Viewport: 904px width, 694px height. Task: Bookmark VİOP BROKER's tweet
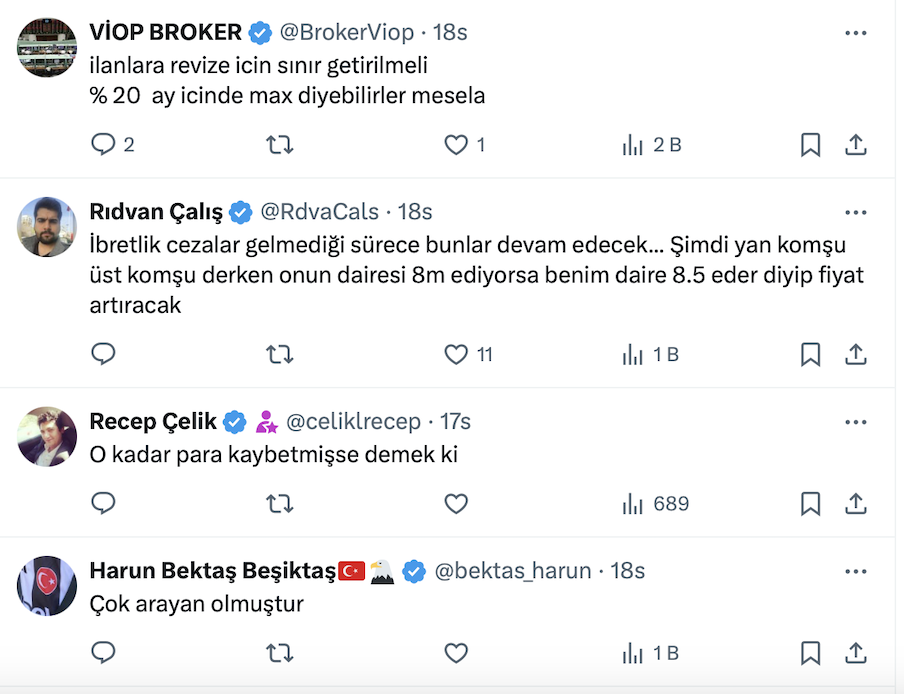click(x=810, y=145)
